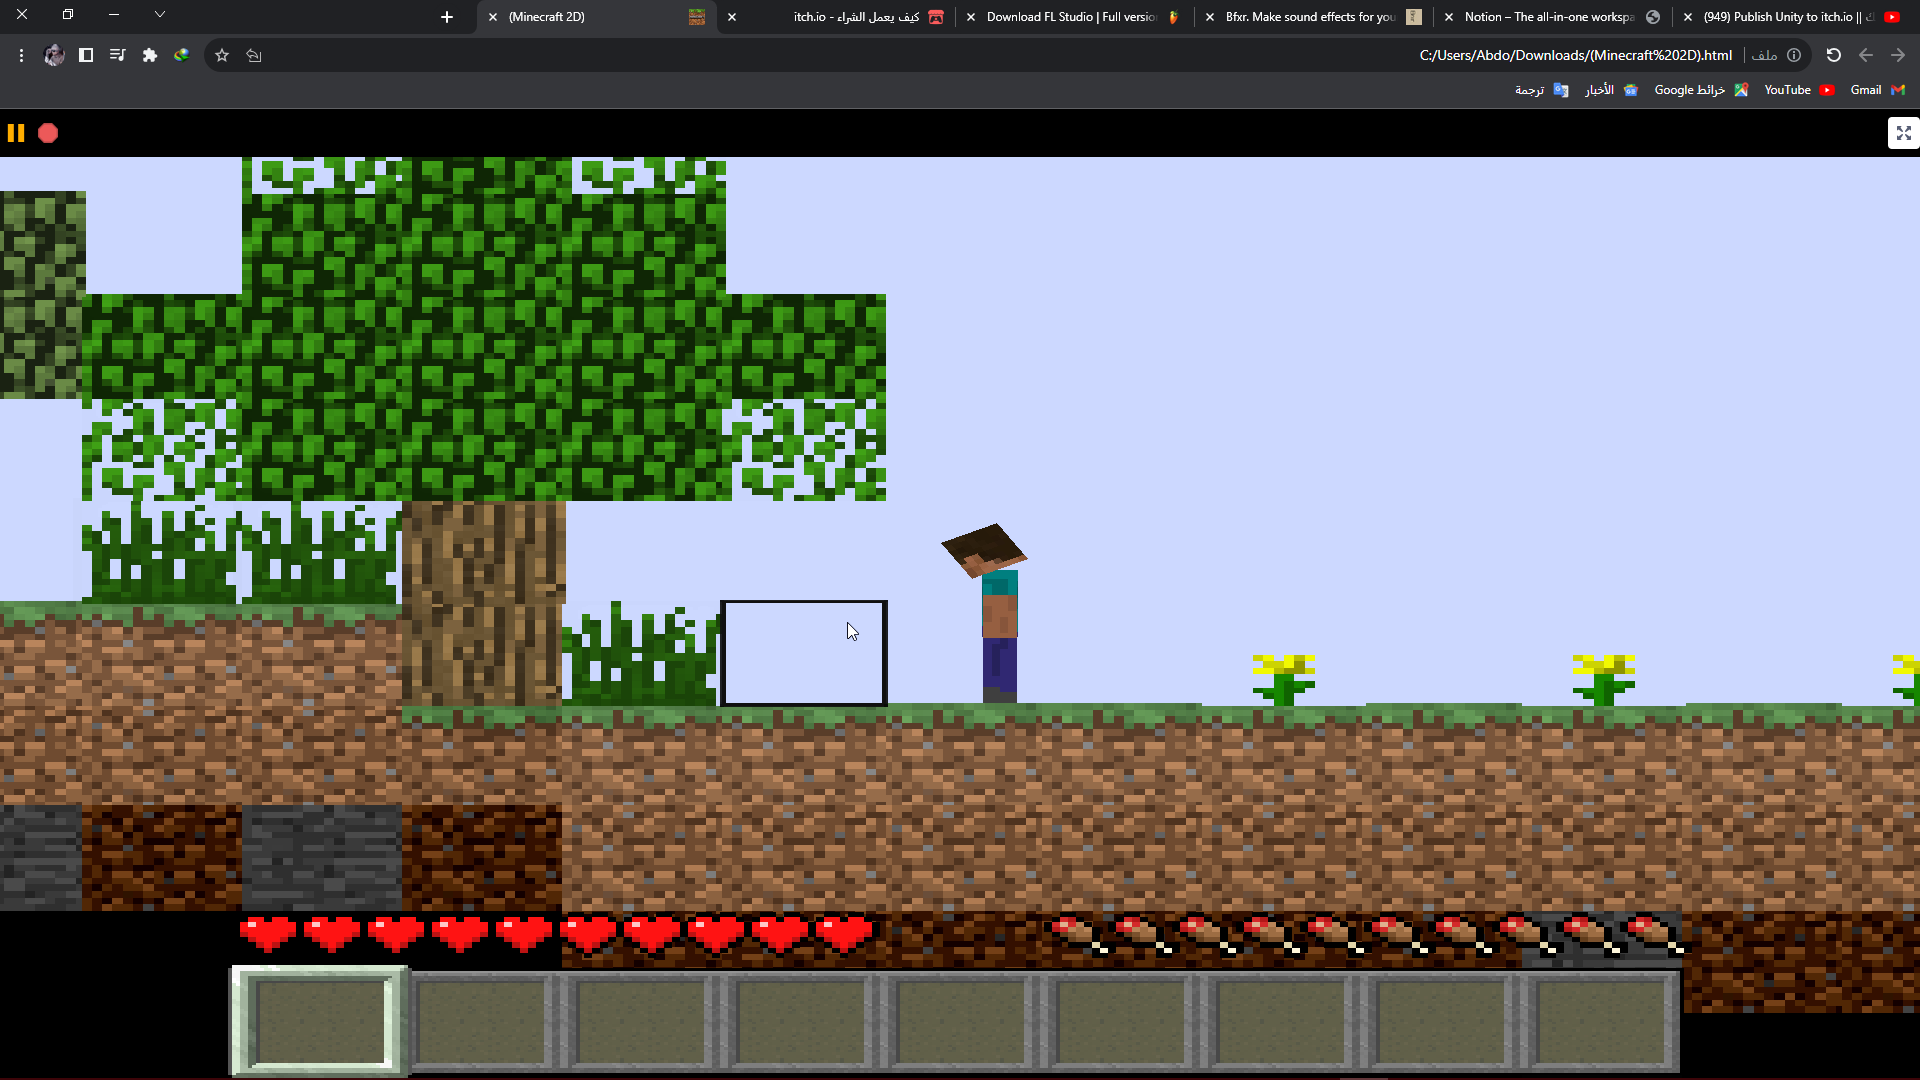Select the eighth hotbar slot

pos(1441,1021)
